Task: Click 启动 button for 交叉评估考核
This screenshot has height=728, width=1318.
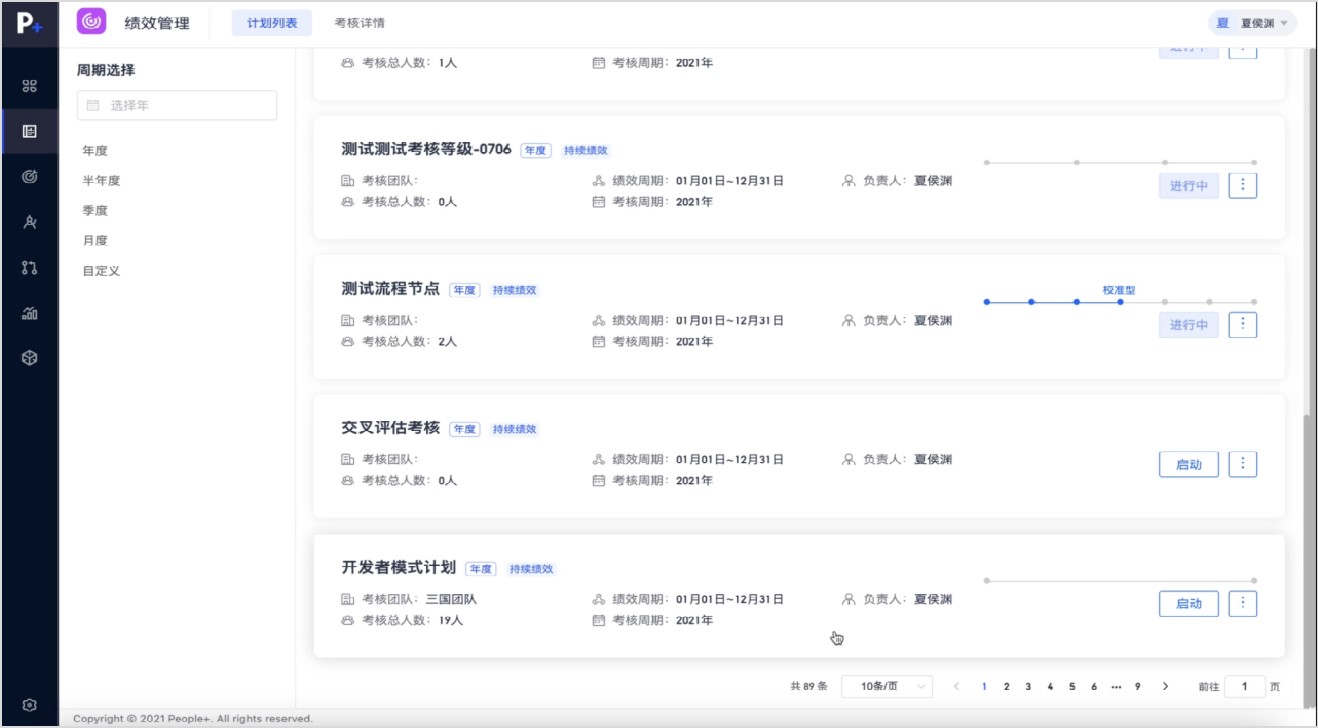Action: tap(1188, 465)
